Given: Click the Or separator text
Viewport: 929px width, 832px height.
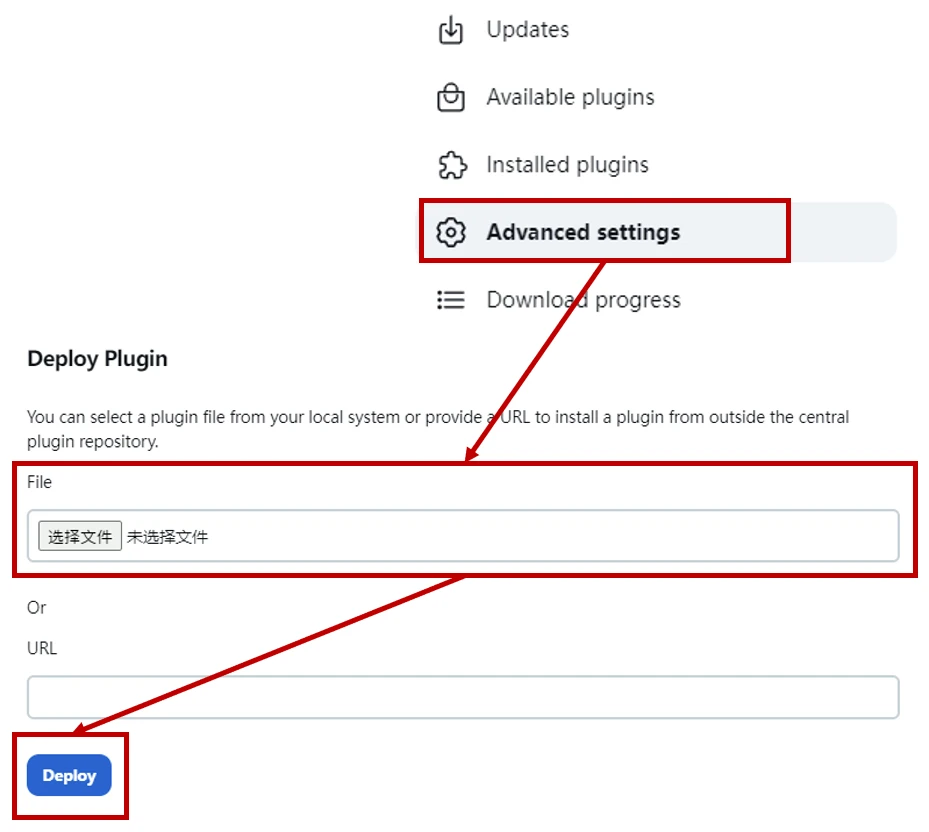Looking at the screenshot, I should [37, 607].
